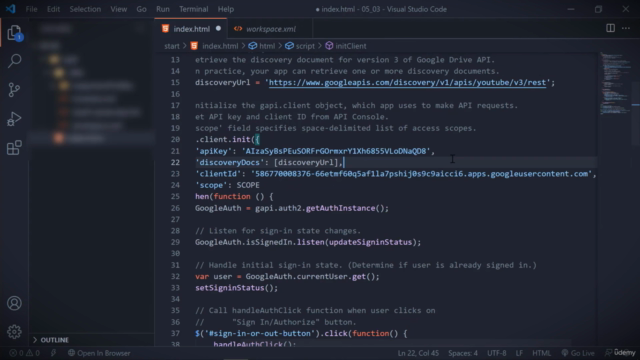The image size is (640, 360).
Task: Split the editor to the right
Action: pyautogui.click(x=610, y=28)
